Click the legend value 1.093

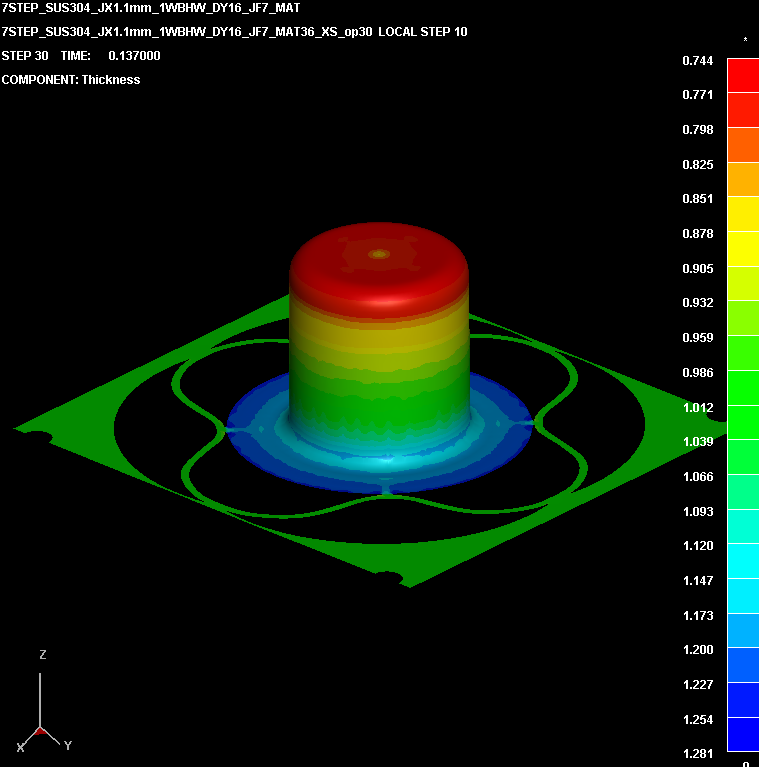point(698,512)
